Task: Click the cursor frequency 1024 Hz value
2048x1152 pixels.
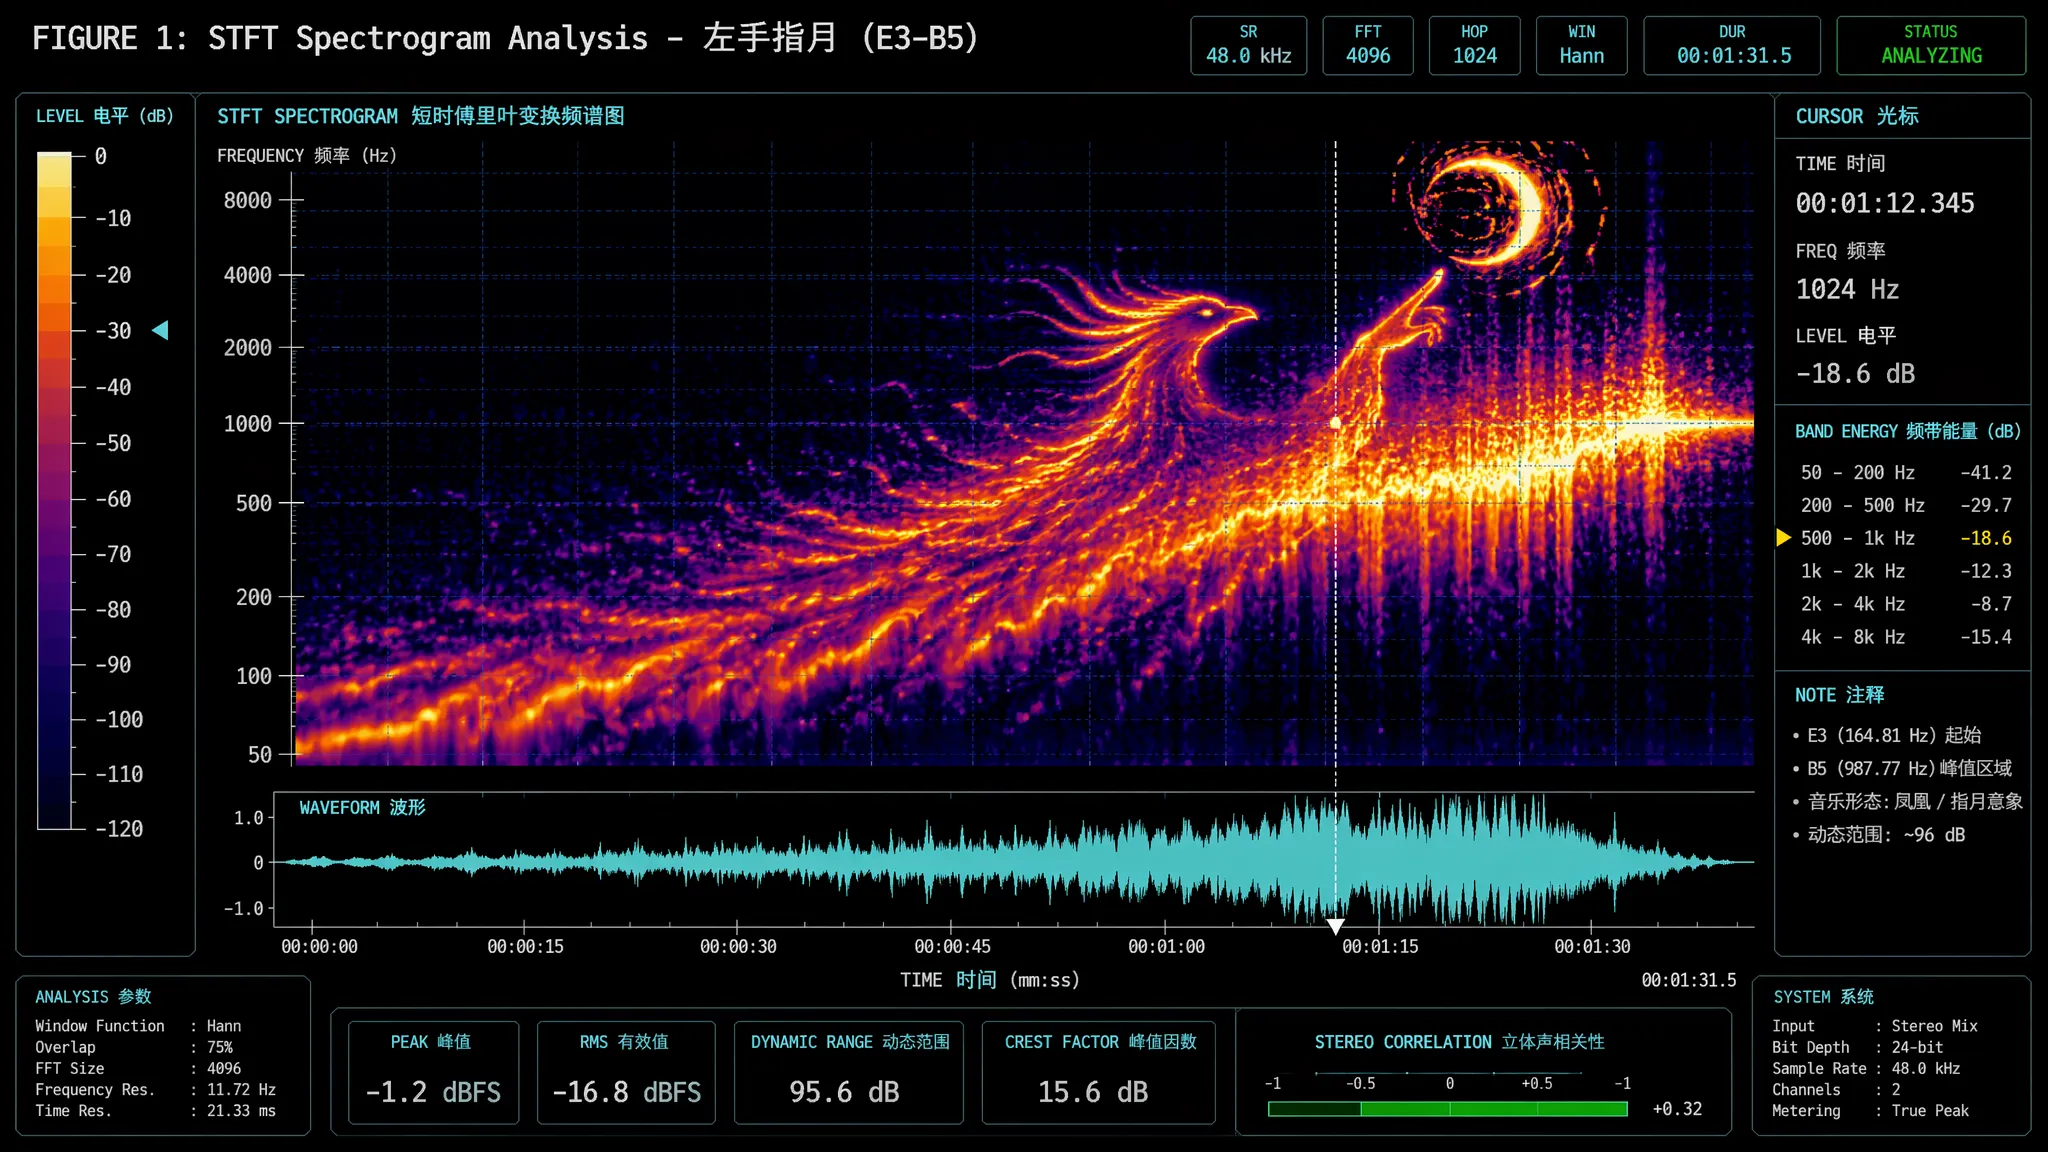Action: (x=1847, y=290)
